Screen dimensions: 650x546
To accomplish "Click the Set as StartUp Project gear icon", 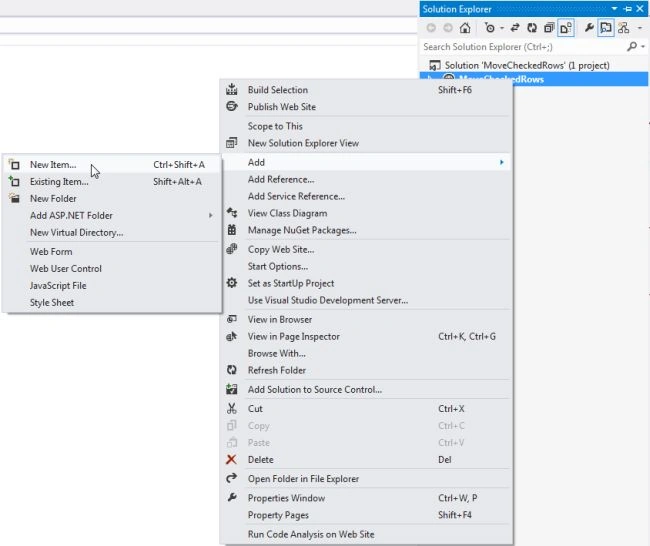I will 232,283.
